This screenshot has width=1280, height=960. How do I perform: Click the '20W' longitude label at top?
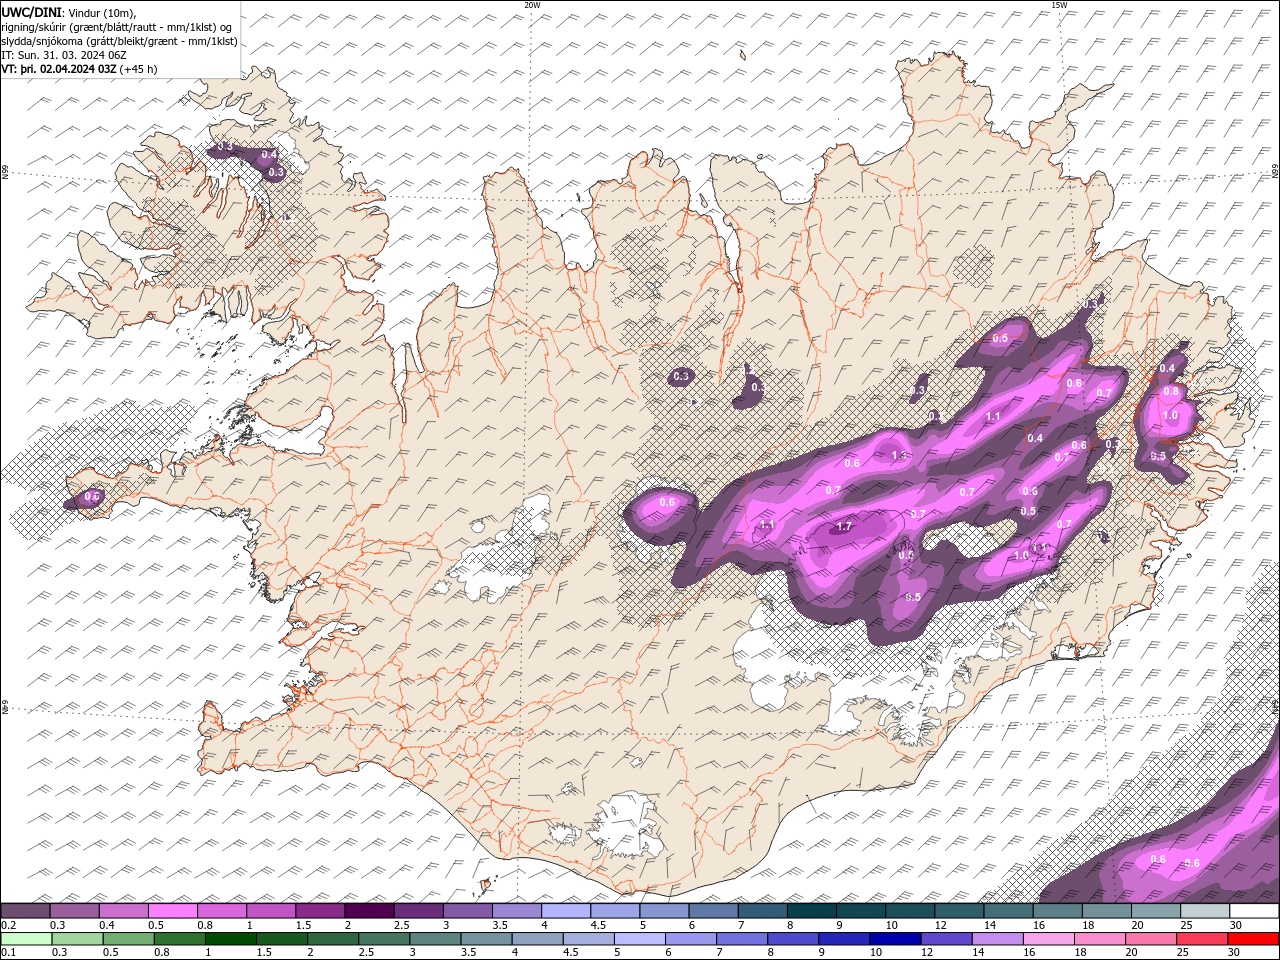coord(532,5)
